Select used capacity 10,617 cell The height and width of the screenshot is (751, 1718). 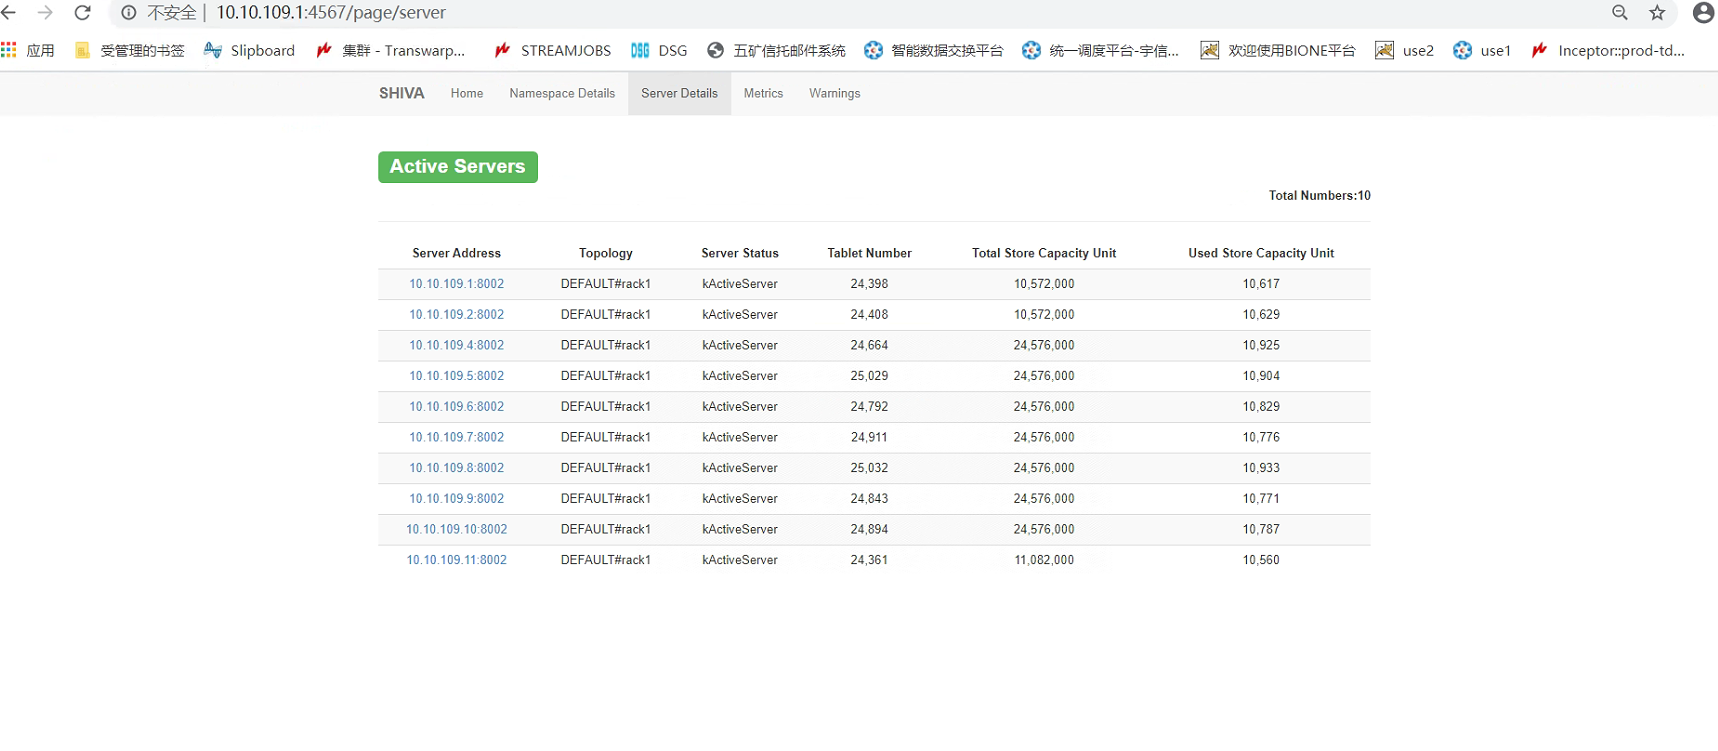tap(1261, 284)
